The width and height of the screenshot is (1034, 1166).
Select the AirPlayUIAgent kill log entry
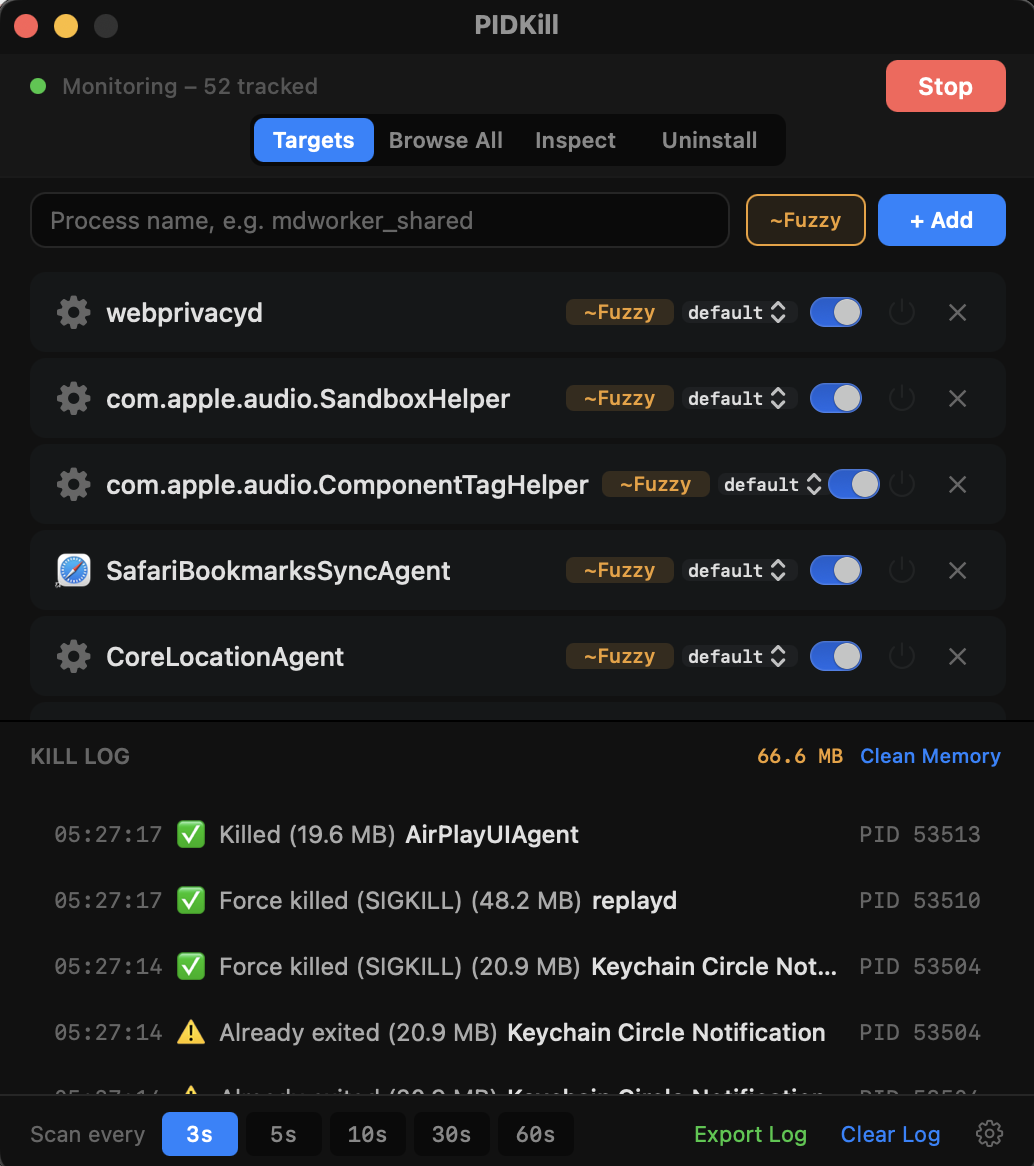(x=518, y=834)
